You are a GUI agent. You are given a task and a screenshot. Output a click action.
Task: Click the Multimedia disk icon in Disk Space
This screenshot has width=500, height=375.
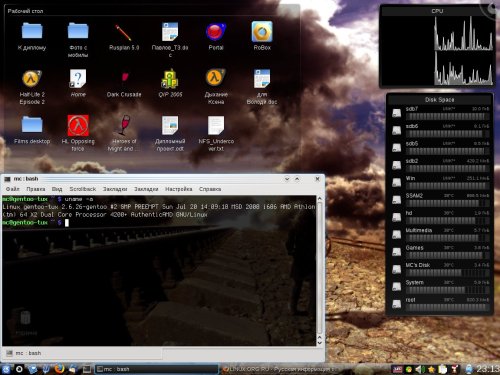(x=397, y=235)
